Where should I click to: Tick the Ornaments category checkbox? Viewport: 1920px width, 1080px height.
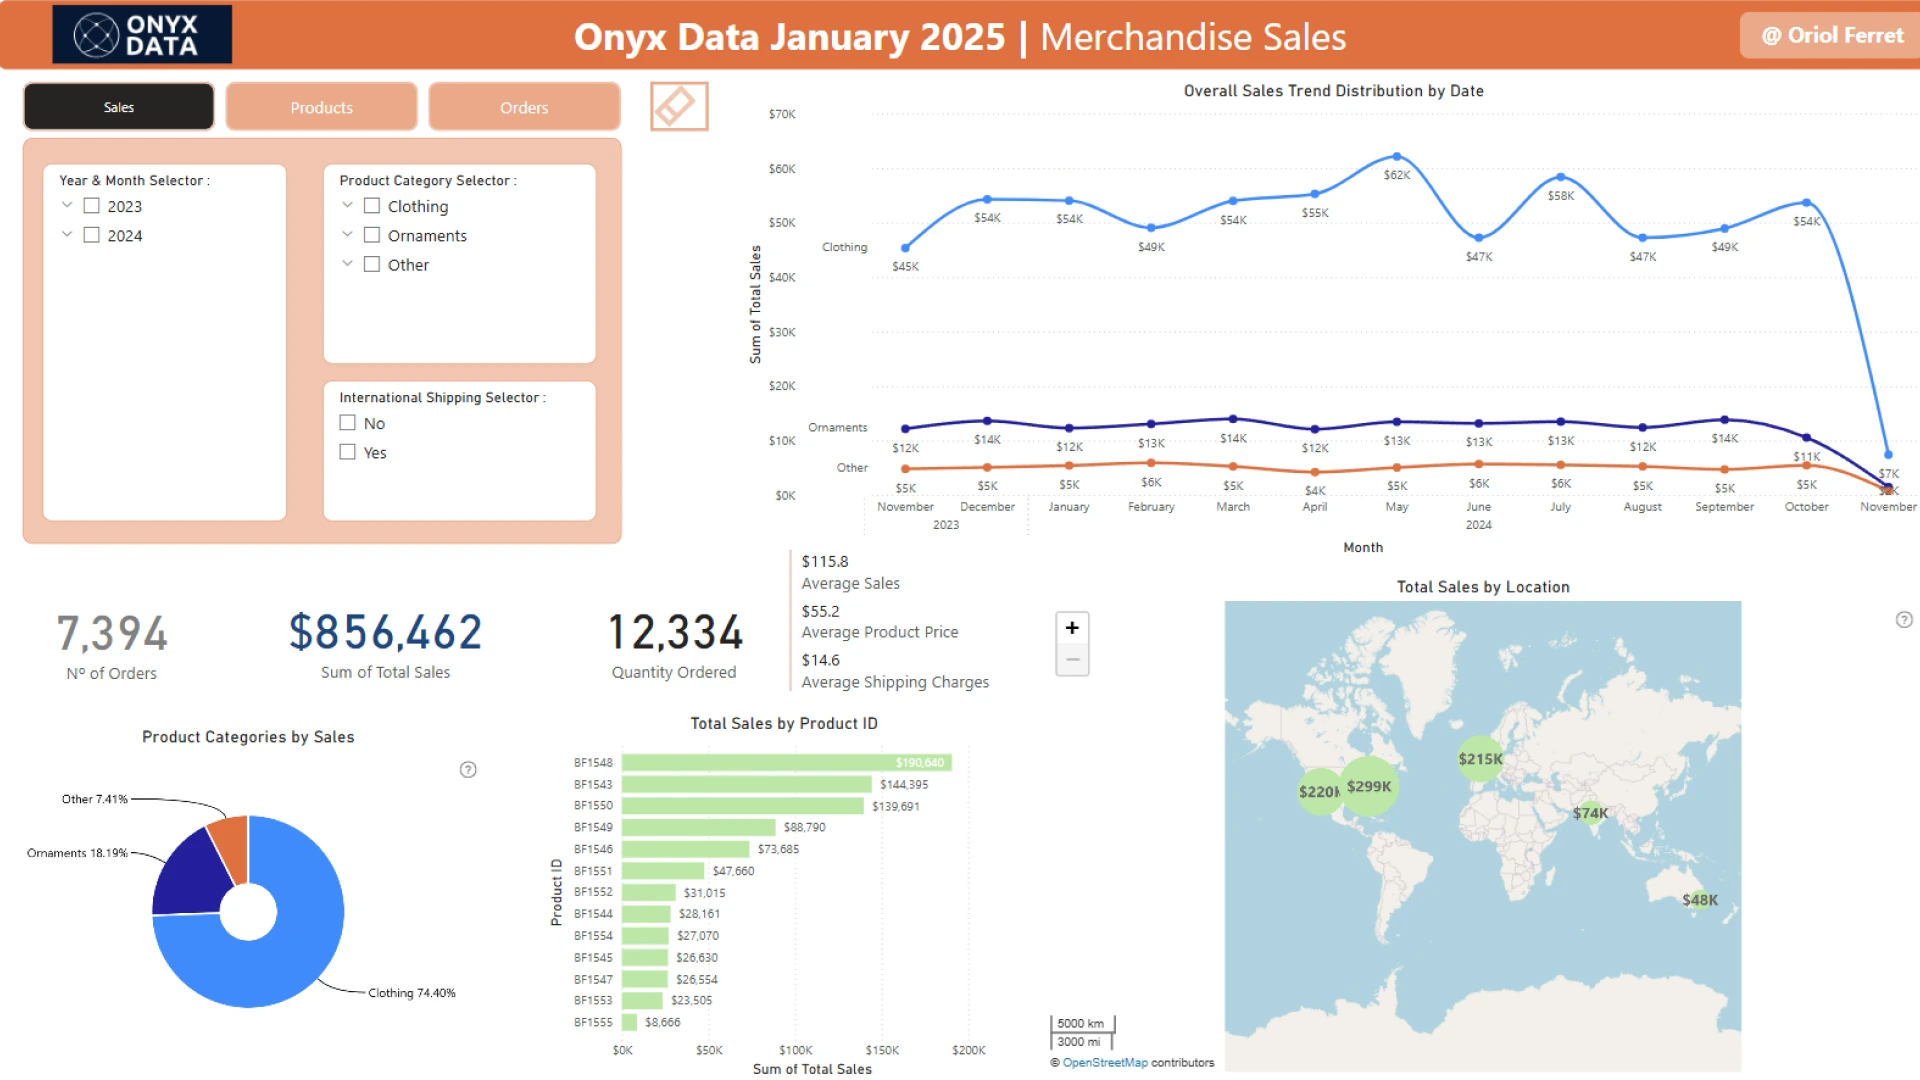coord(372,235)
